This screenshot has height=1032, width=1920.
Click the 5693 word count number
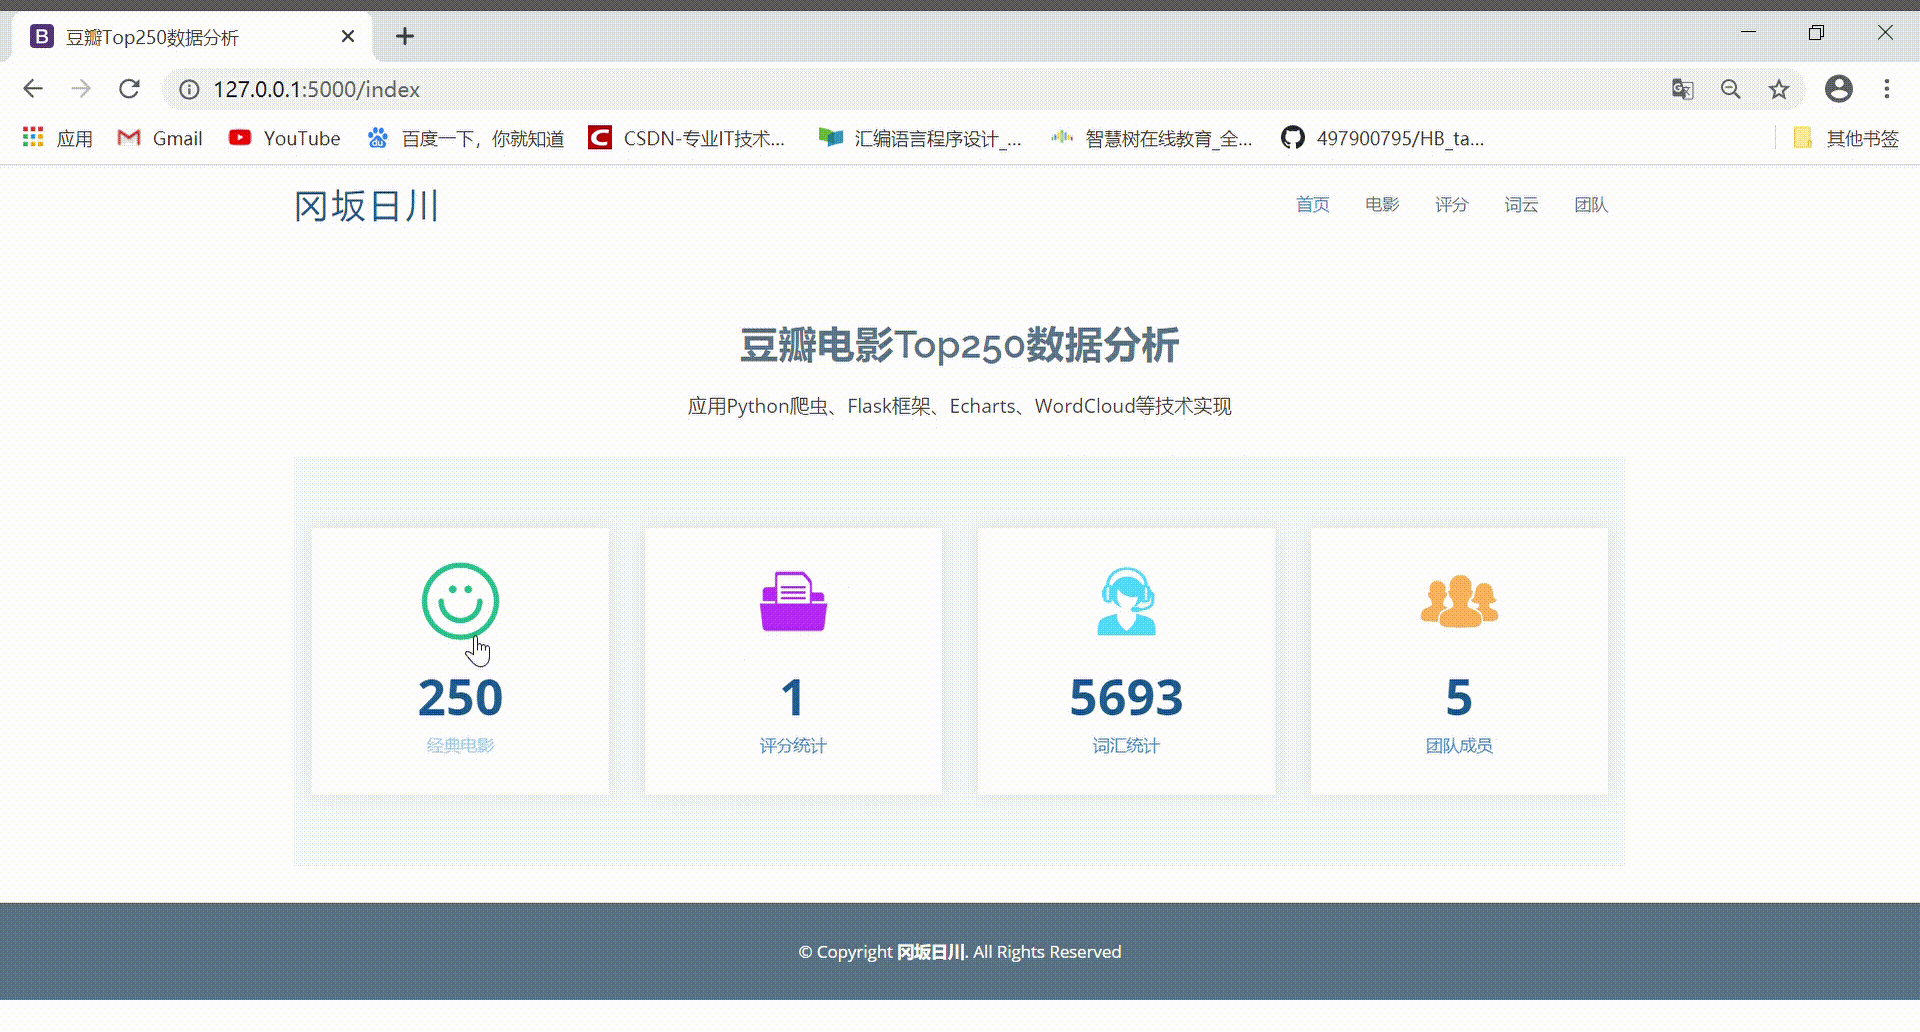[1126, 697]
